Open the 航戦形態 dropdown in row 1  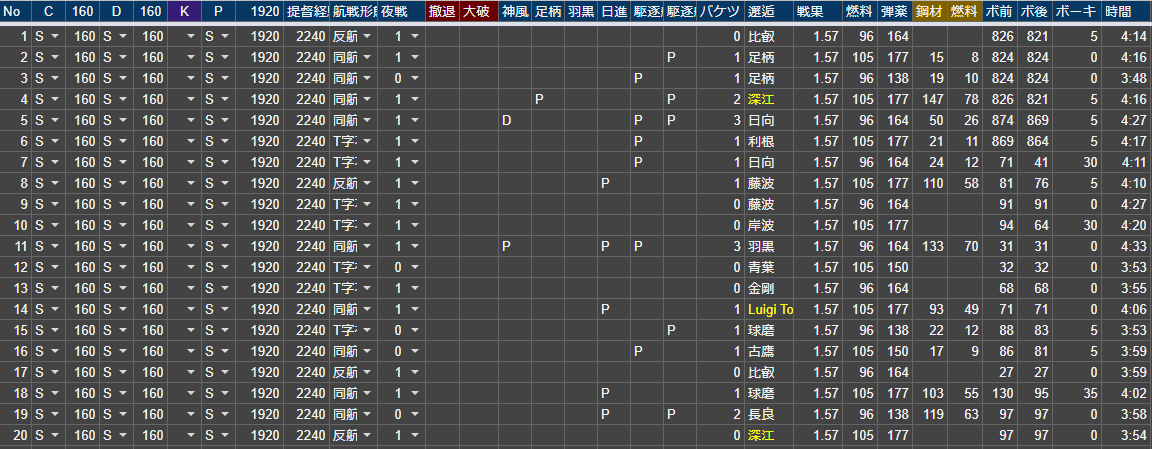(x=367, y=37)
